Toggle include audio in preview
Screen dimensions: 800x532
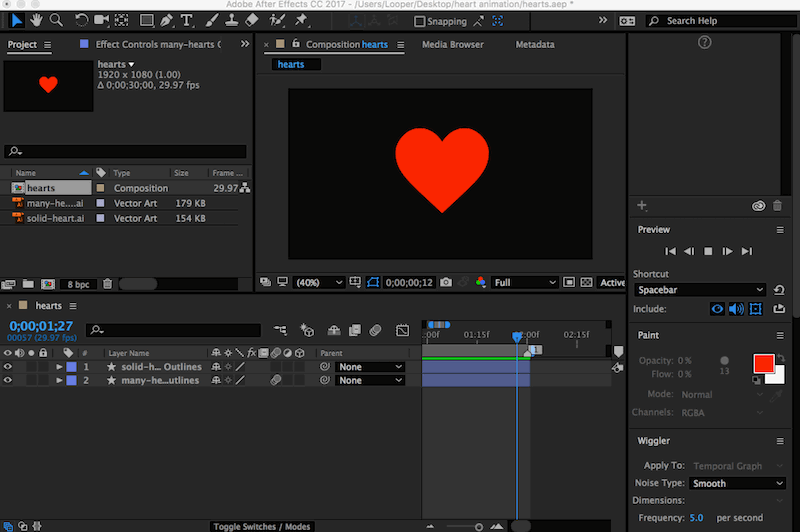[x=736, y=309]
